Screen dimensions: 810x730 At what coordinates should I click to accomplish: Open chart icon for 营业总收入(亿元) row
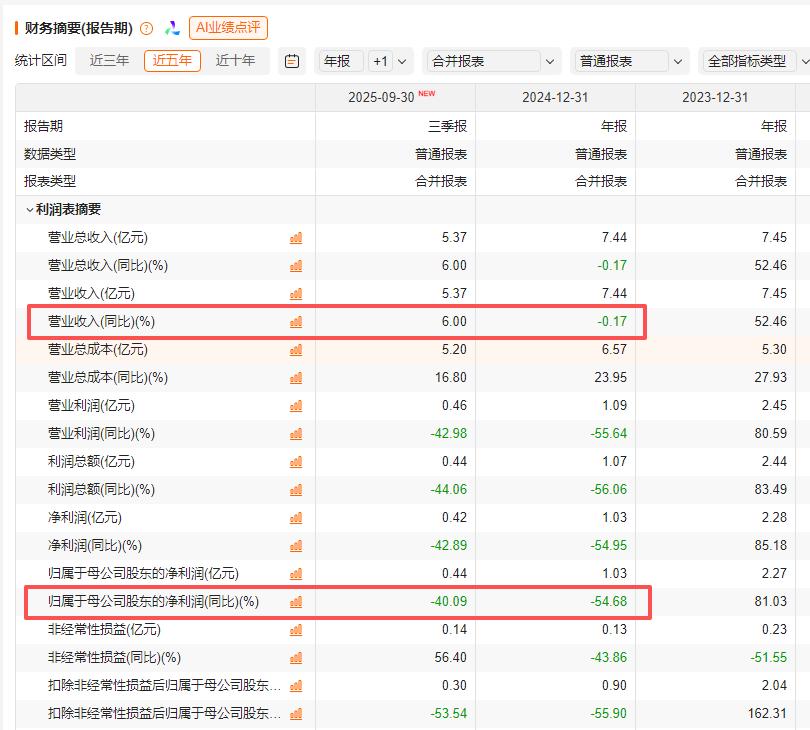tap(296, 238)
